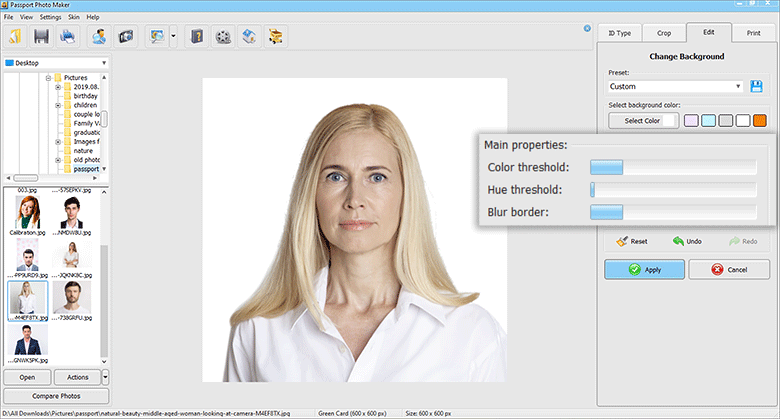The image size is (780, 419).
Task: Click the open photo folder icon in toolbar
Action: point(15,36)
